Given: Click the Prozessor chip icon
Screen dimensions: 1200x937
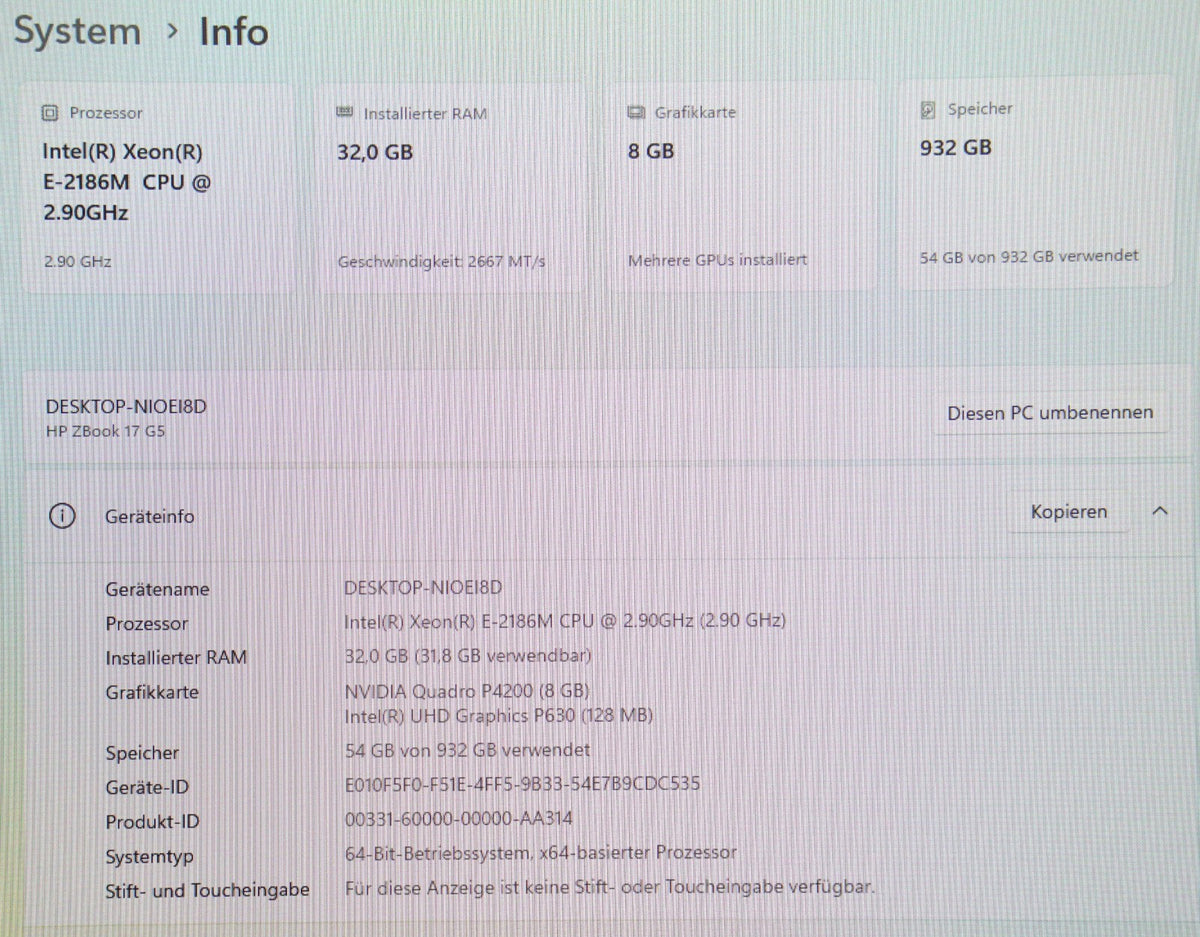Looking at the screenshot, I should pyautogui.click(x=50, y=113).
